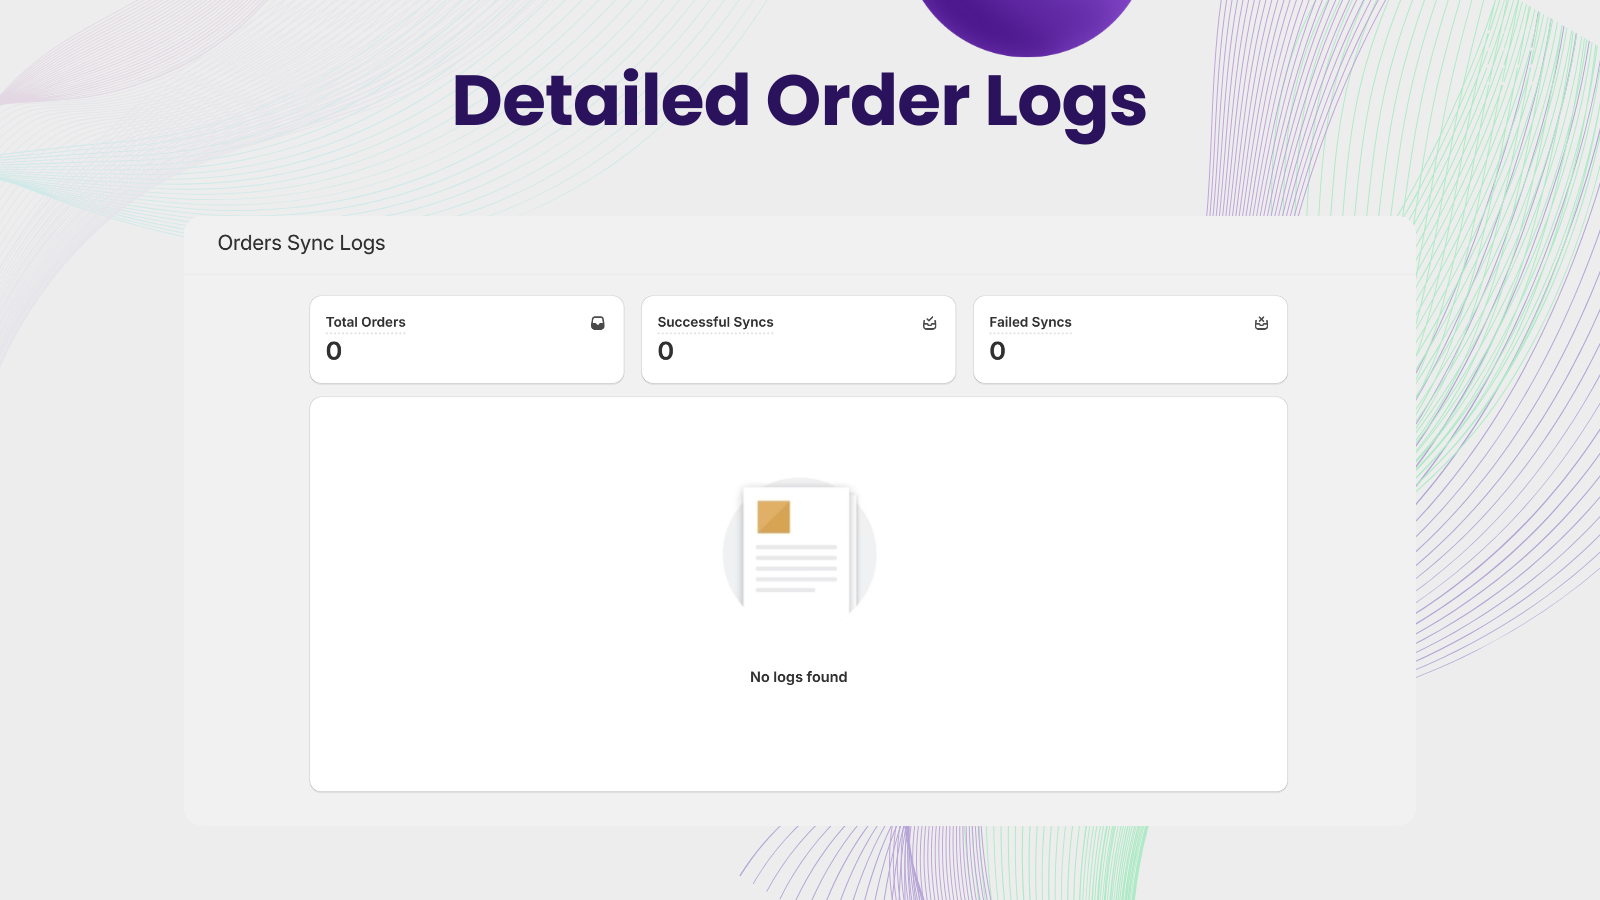Screen dimensions: 1600x900
Task: Select the Successful Syncs label
Action: coord(716,322)
